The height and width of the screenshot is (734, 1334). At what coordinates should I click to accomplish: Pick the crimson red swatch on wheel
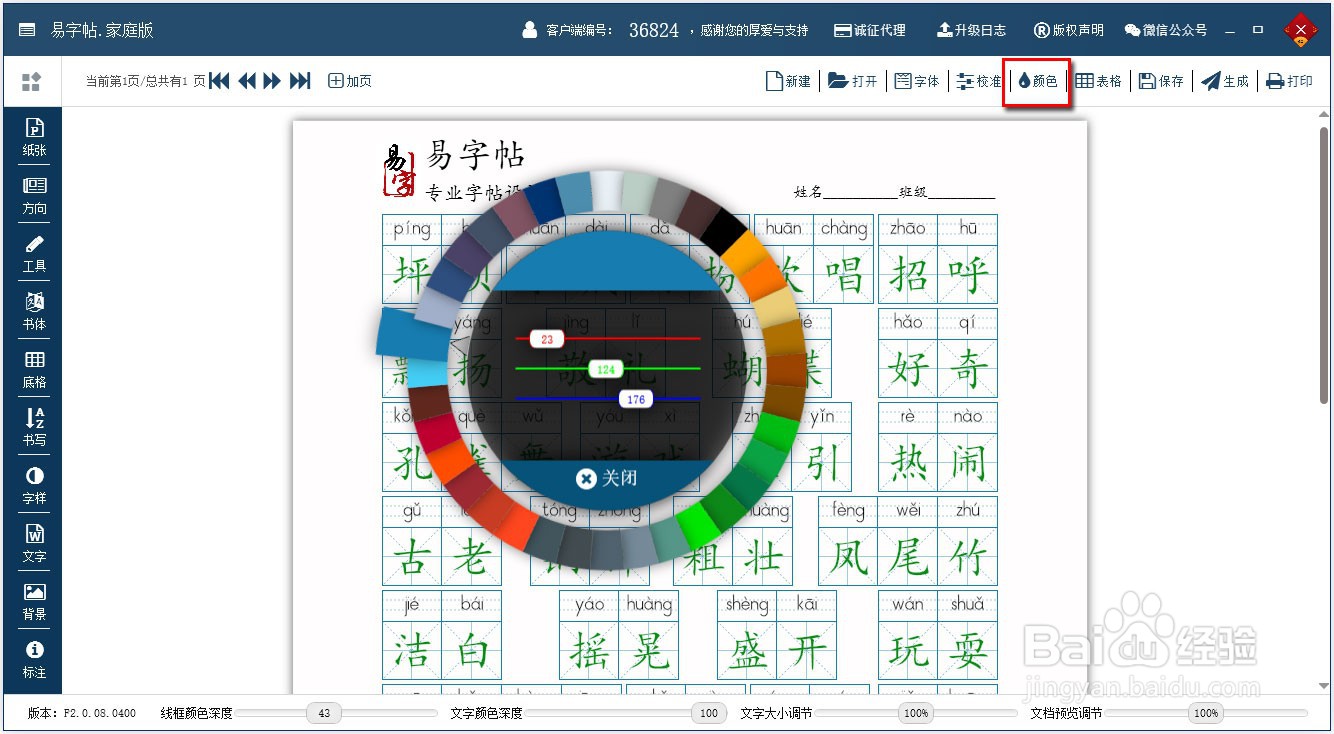436,432
